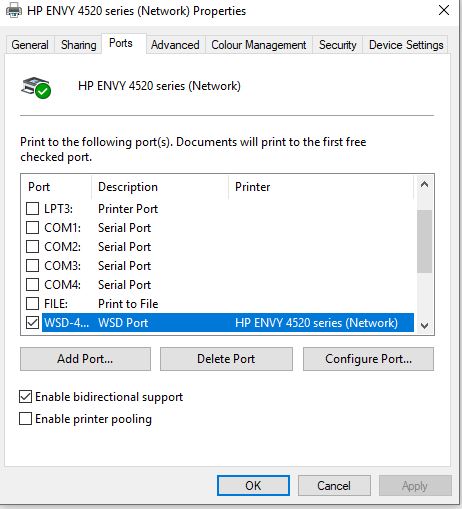Tick the COM3: port checkbox
Screen dimensions: 462x509
tap(32, 266)
